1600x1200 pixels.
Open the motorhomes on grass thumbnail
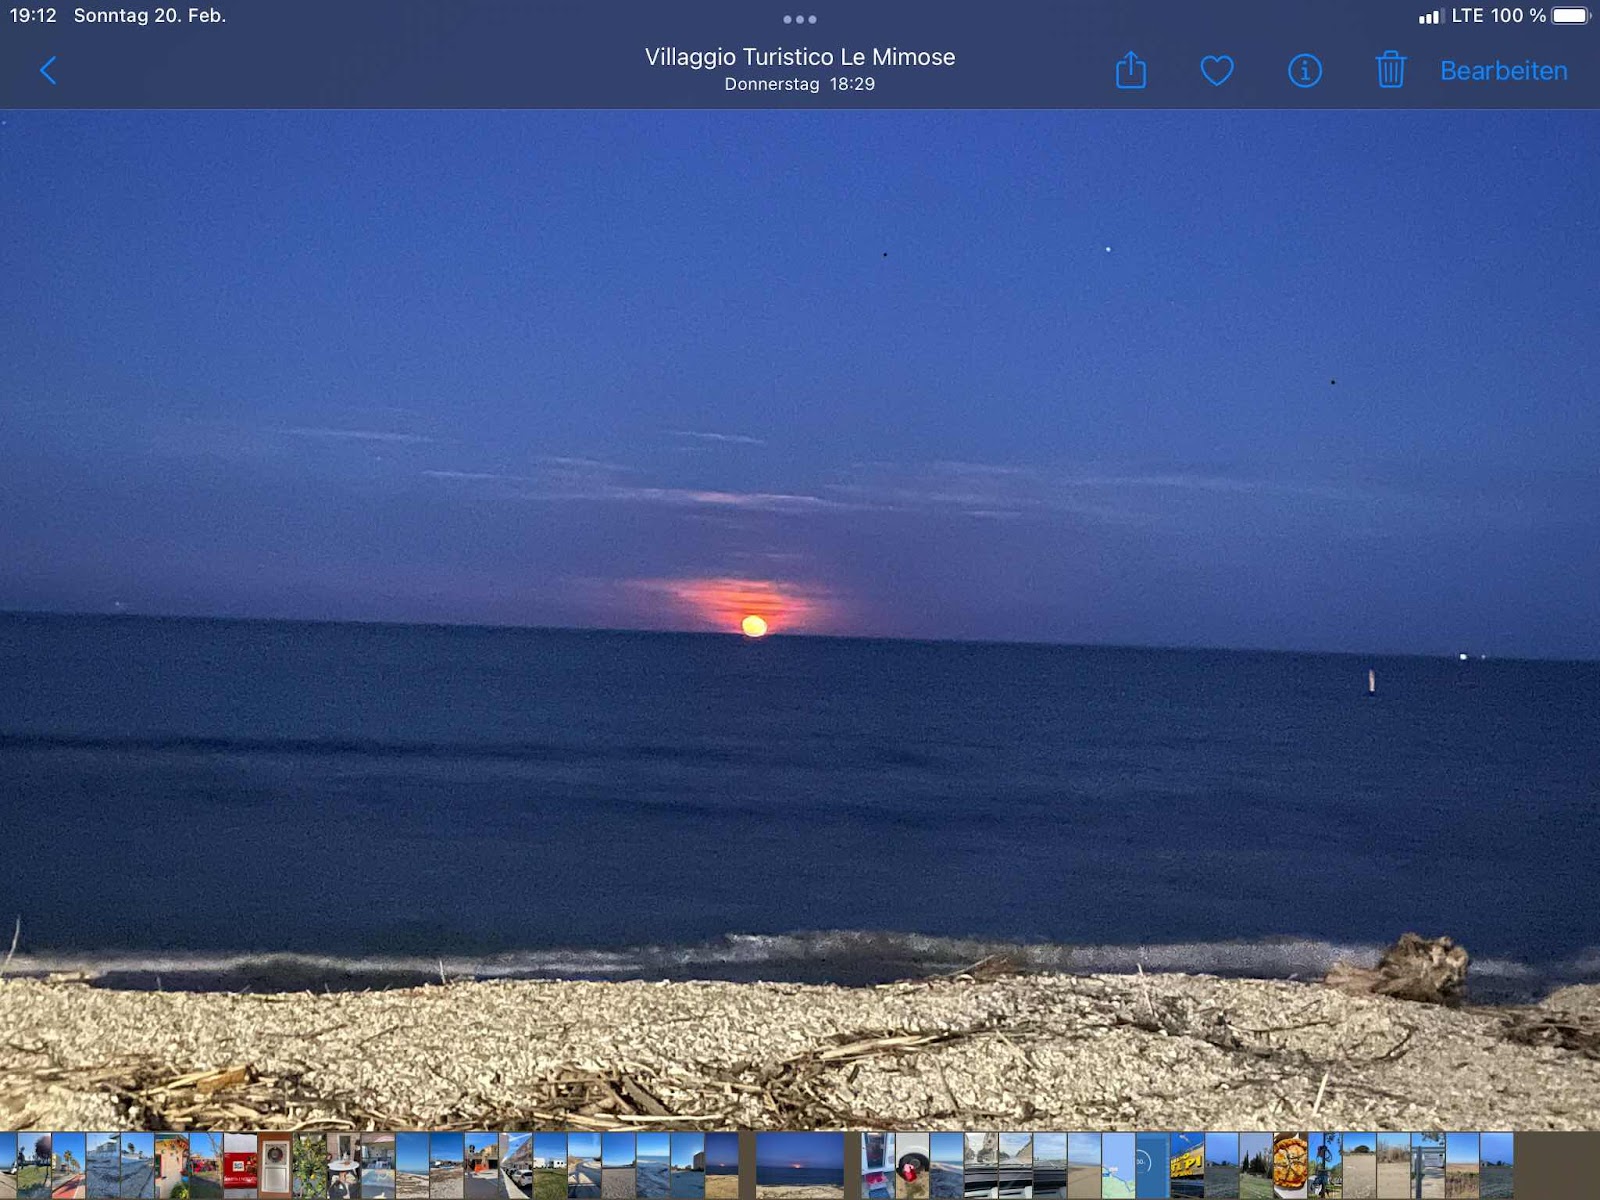click(x=550, y=1165)
